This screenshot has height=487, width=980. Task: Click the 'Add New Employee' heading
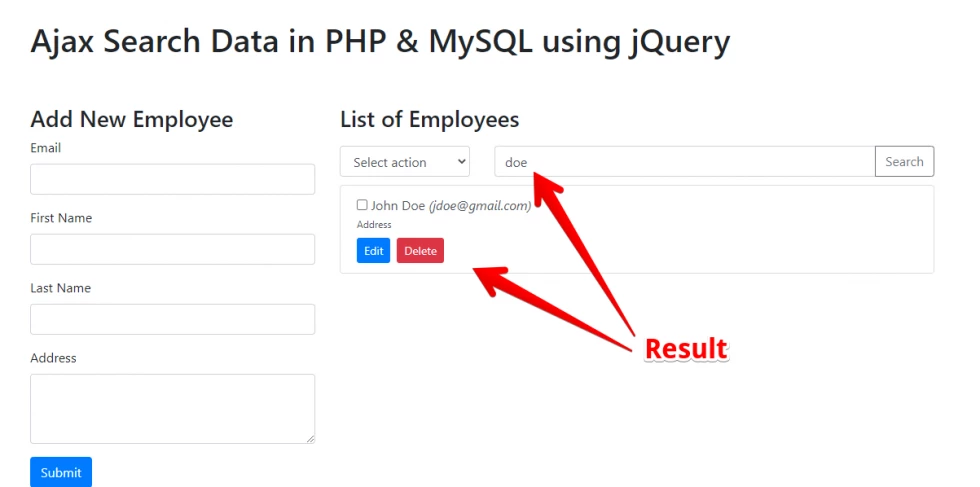click(x=131, y=119)
